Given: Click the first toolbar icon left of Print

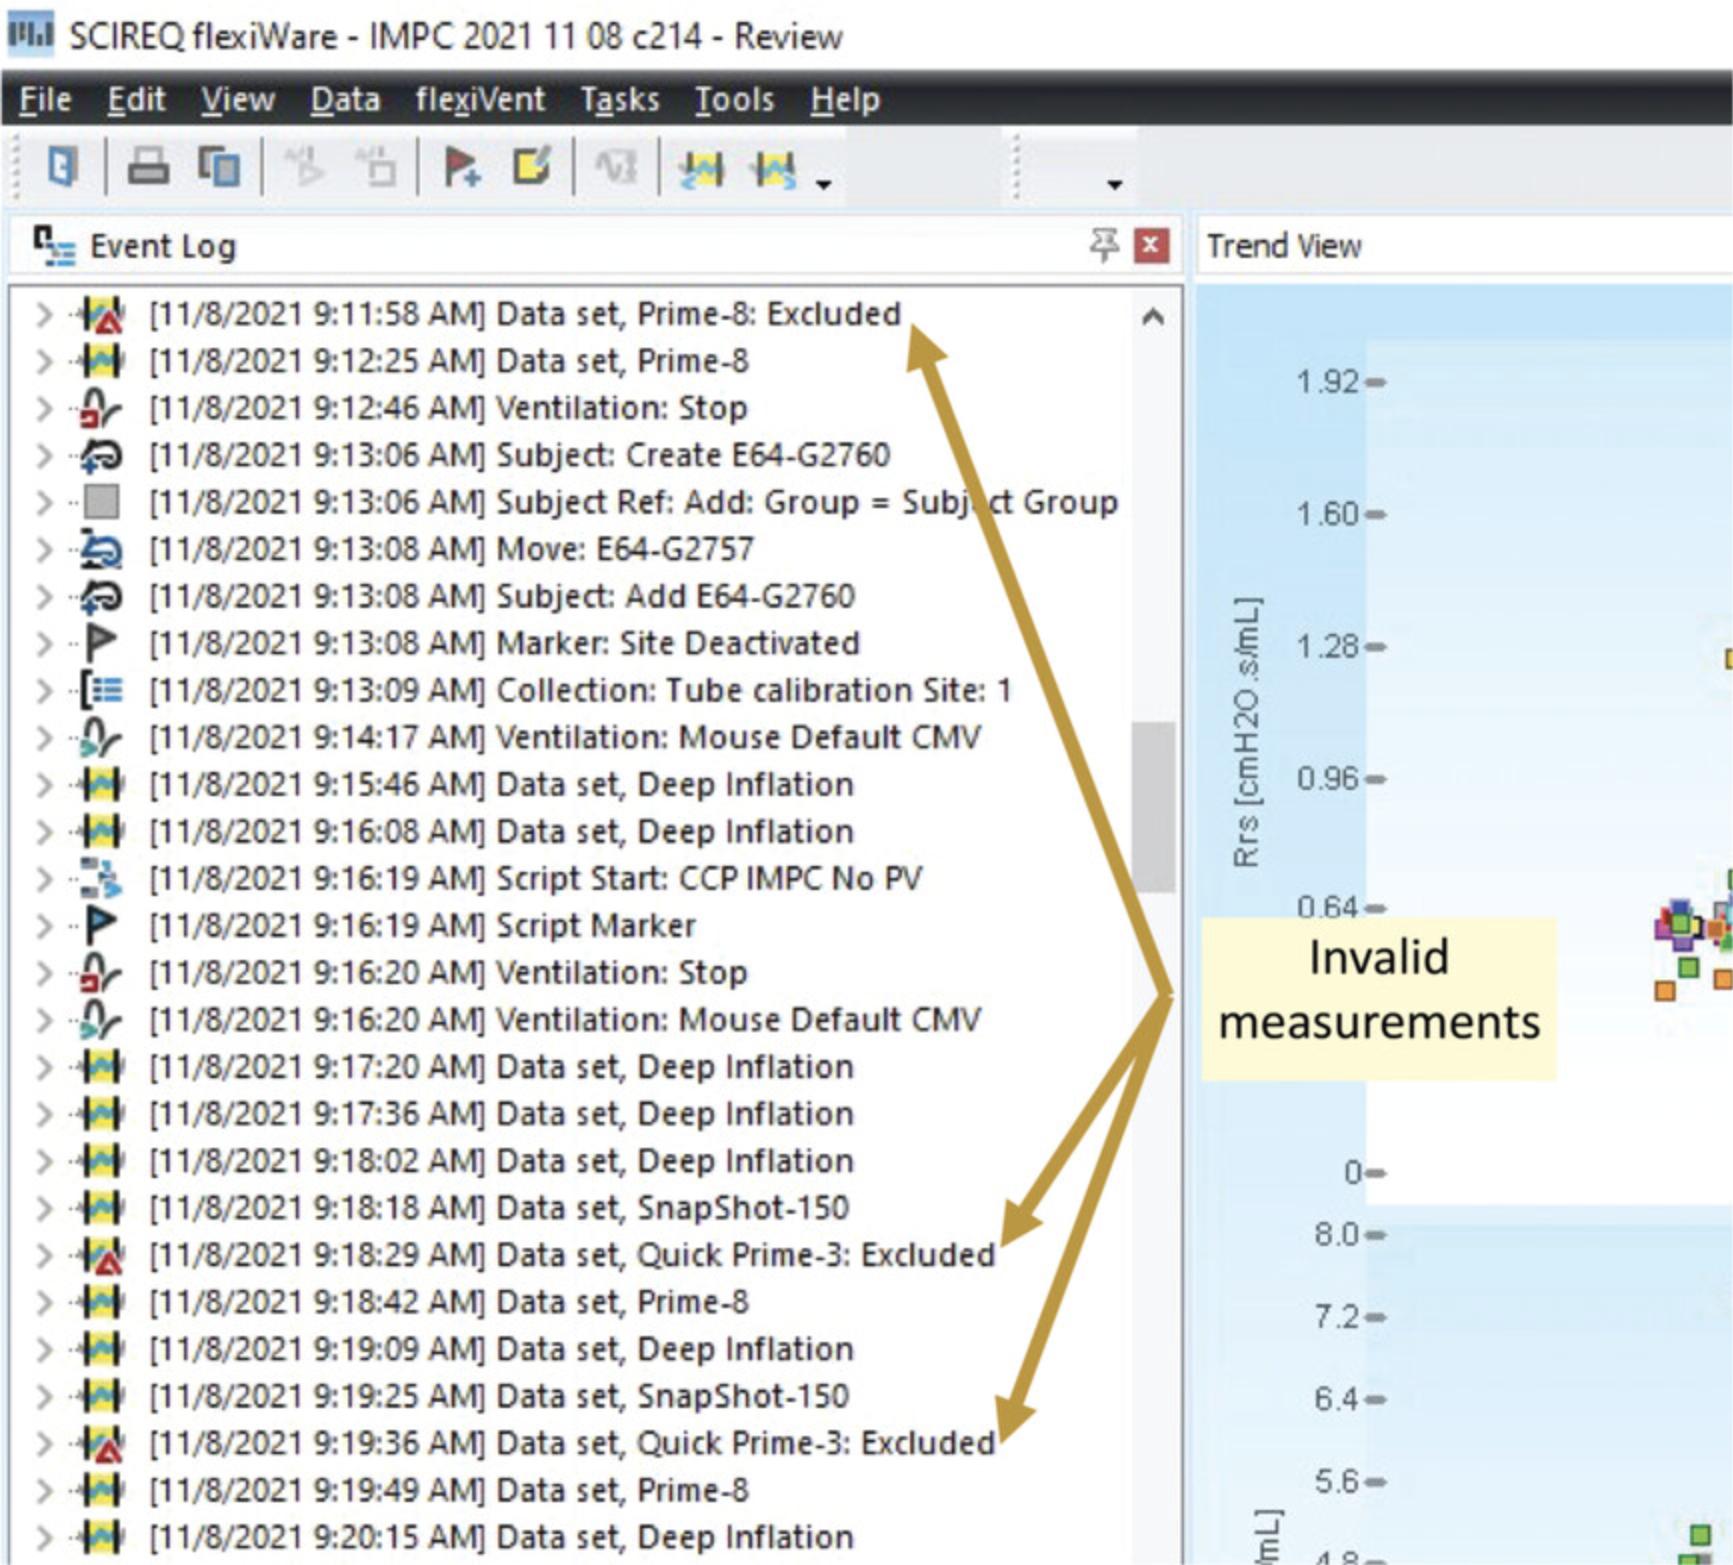Looking at the screenshot, I should click(x=62, y=166).
